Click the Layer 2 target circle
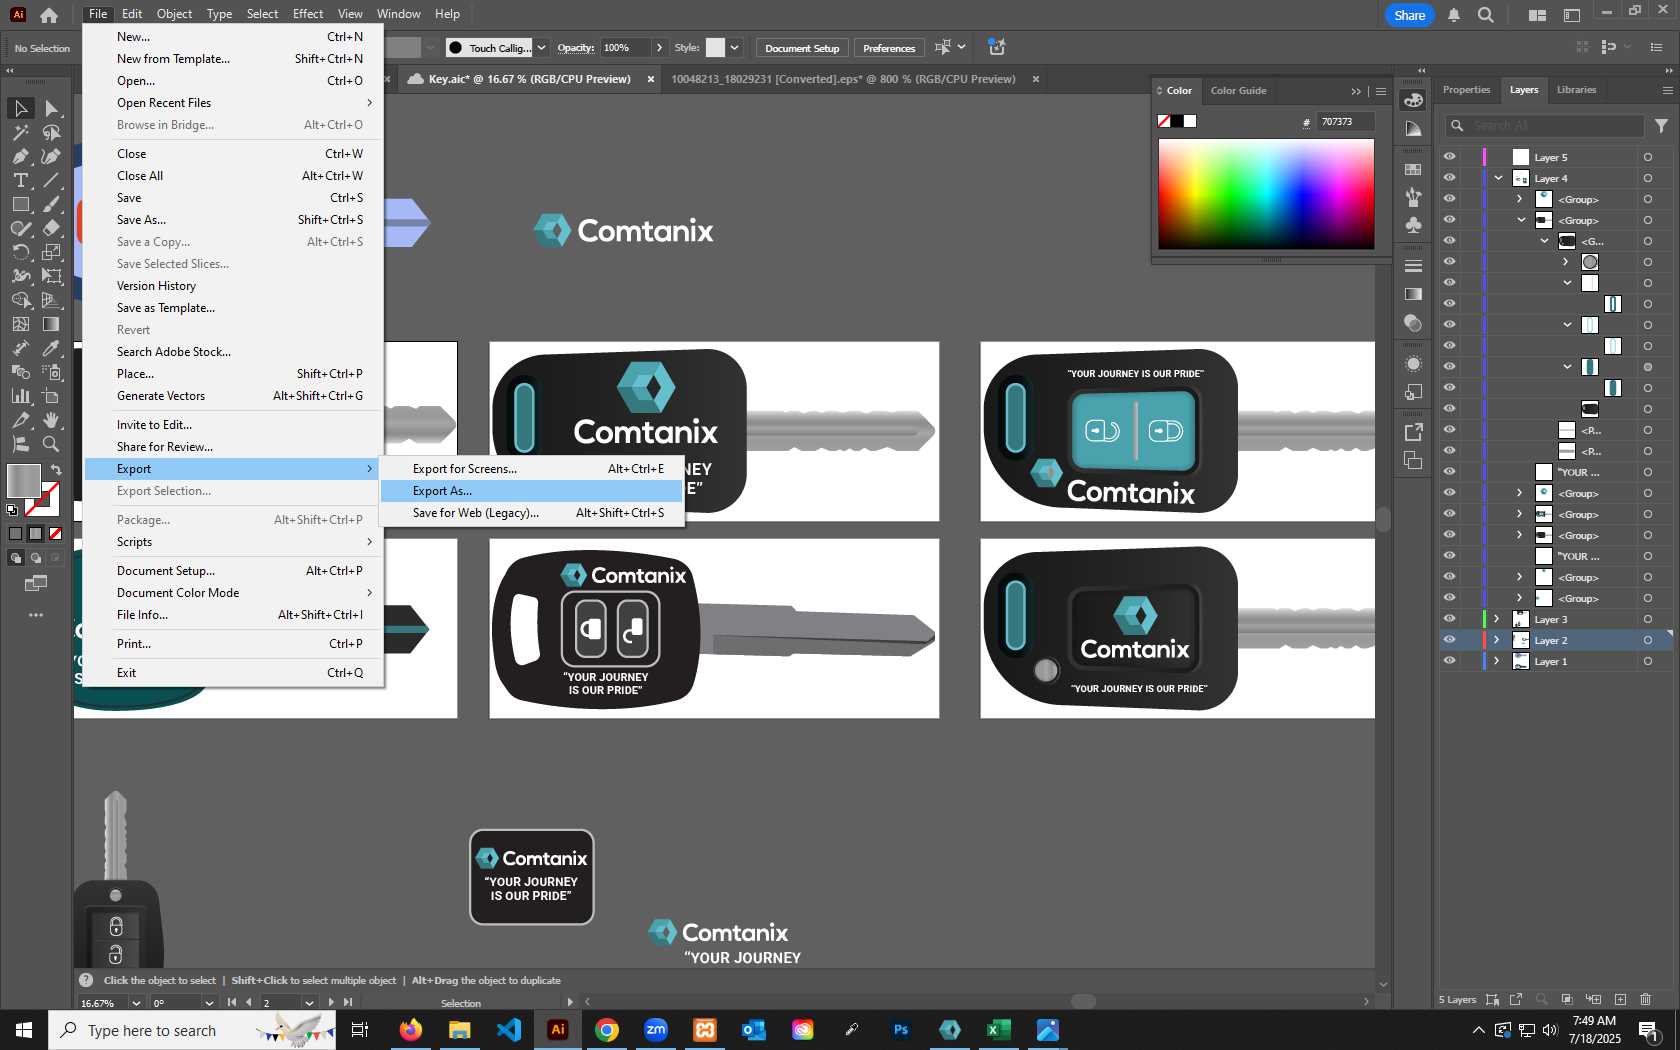 (1648, 640)
